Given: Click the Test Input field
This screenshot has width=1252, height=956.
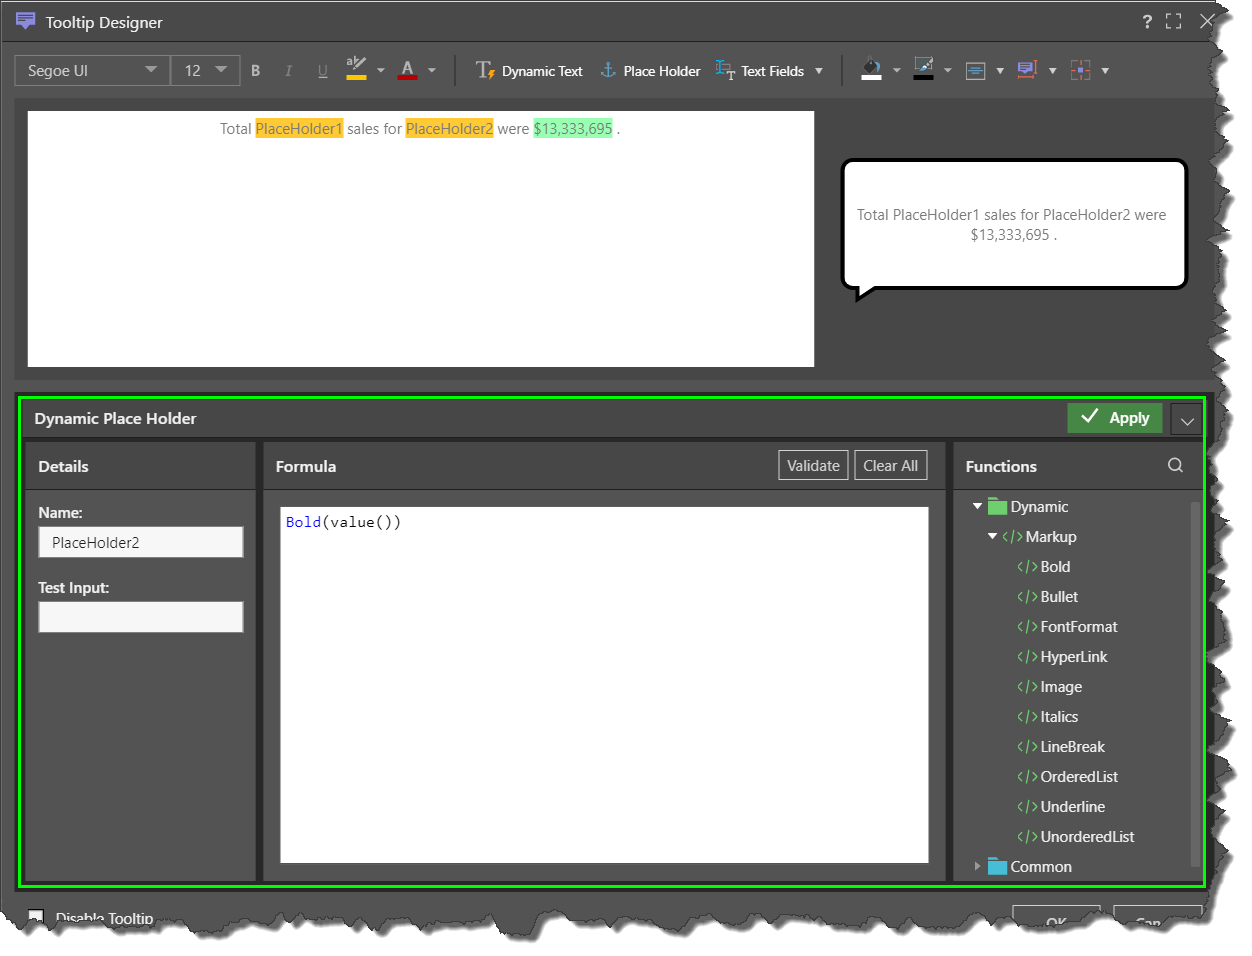Looking at the screenshot, I should 141,617.
